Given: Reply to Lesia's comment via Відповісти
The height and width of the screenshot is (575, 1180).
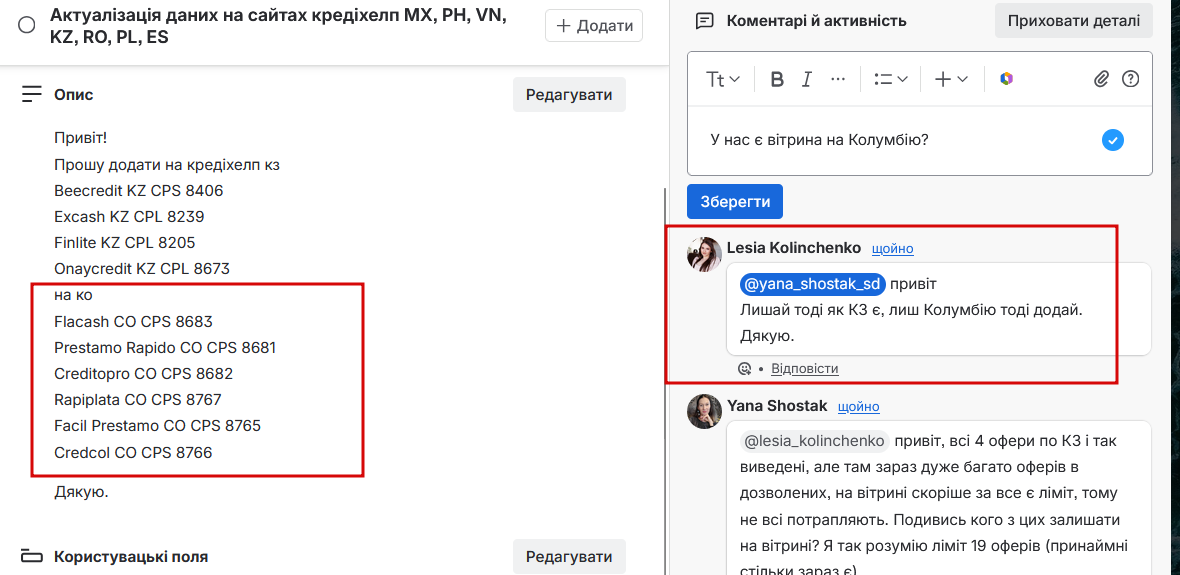Looking at the screenshot, I should pyautogui.click(x=804, y=369).
